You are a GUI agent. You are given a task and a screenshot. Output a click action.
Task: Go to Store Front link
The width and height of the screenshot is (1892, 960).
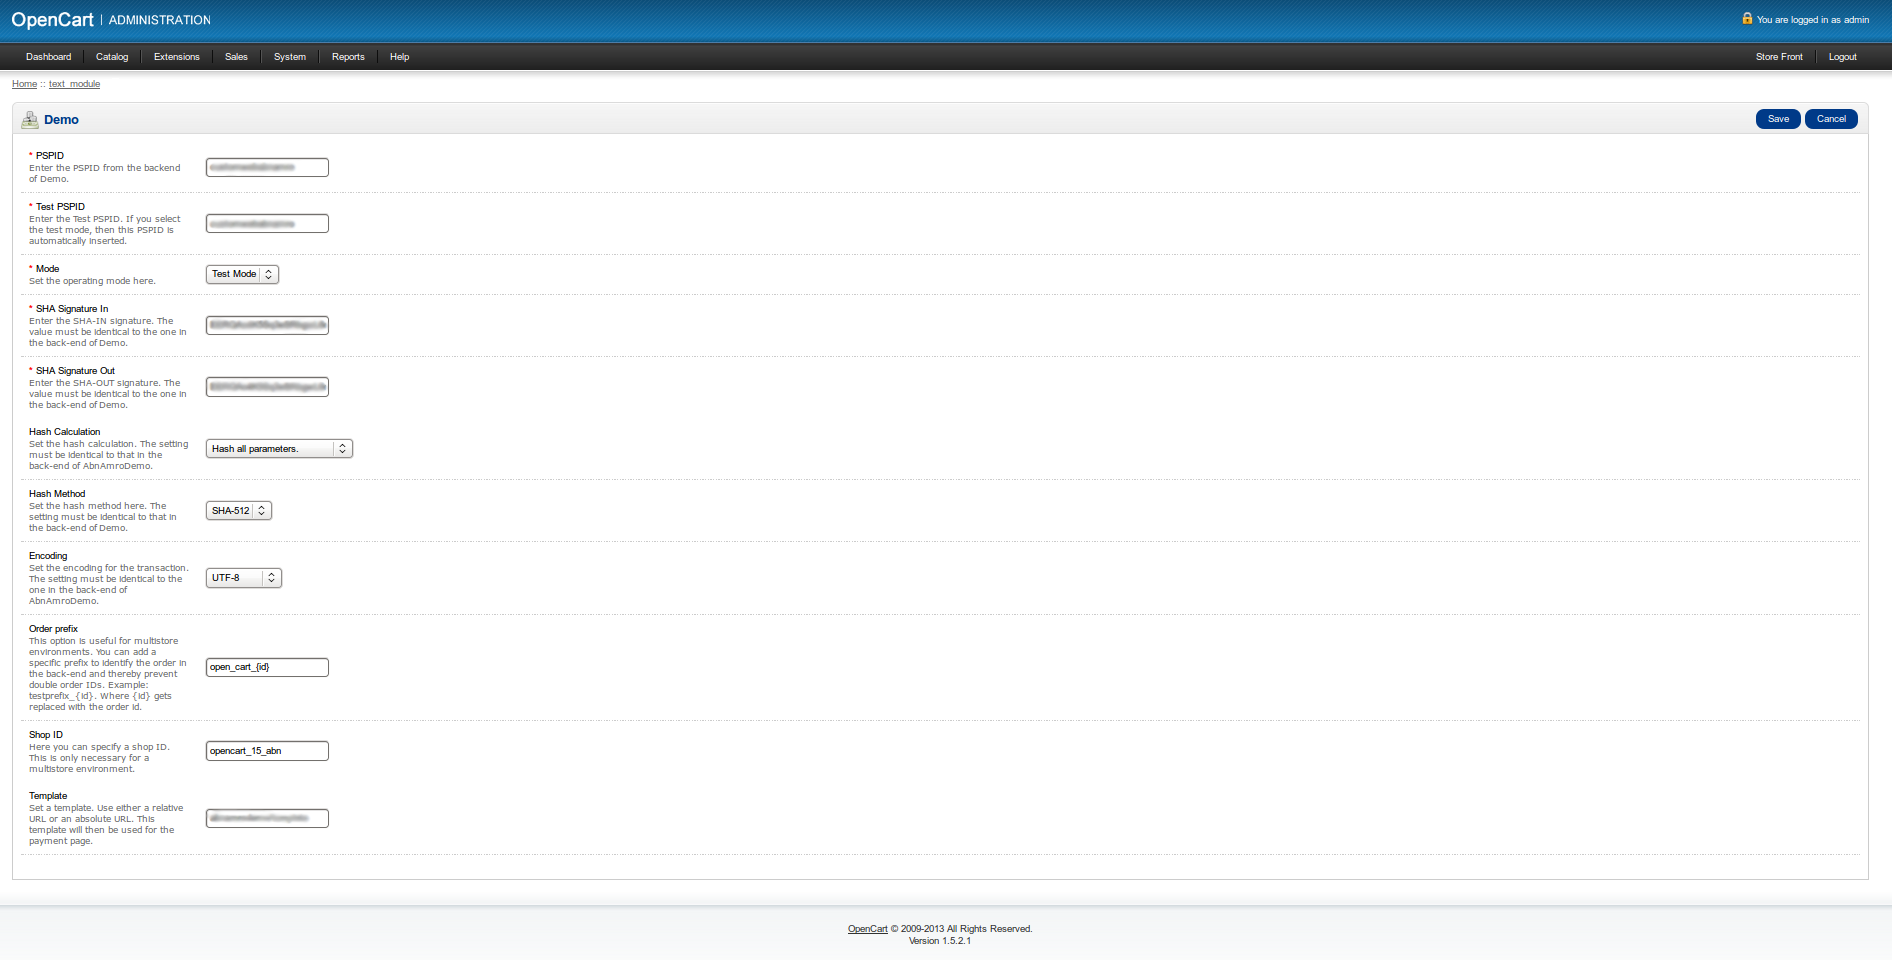(1779, 57)
